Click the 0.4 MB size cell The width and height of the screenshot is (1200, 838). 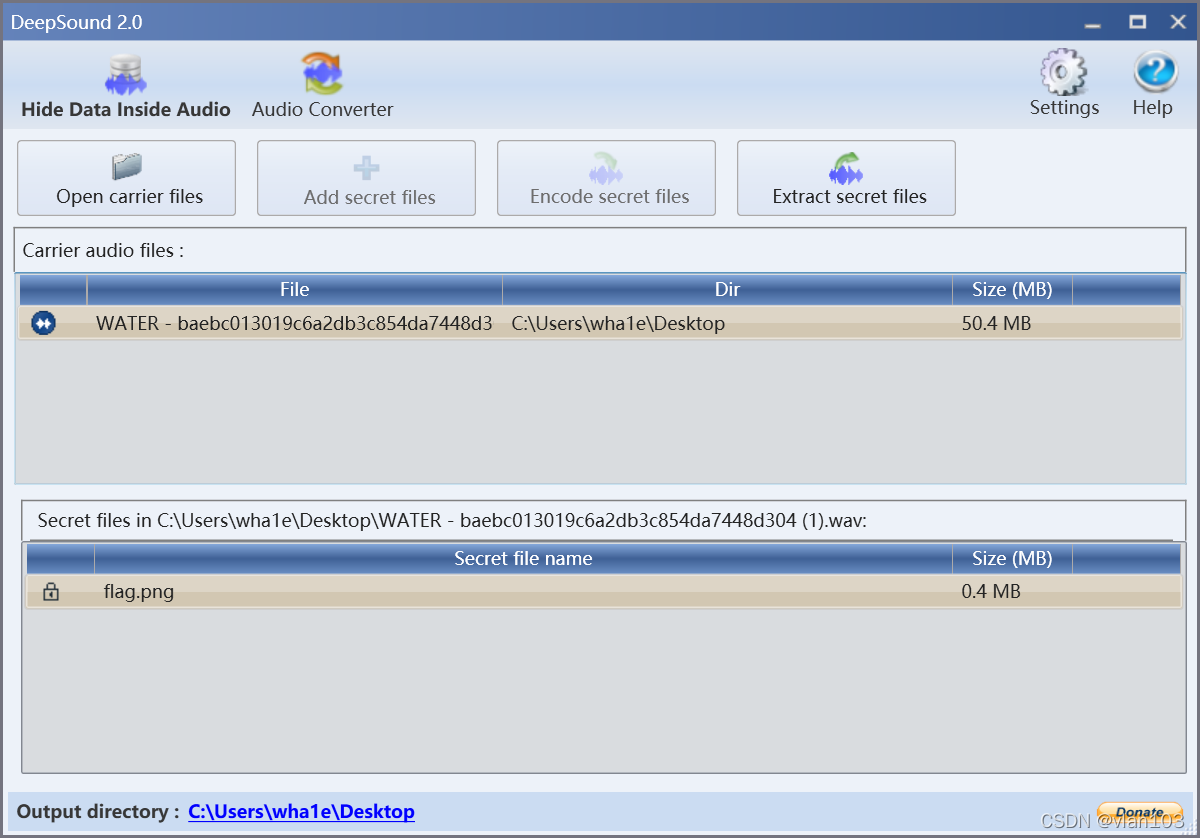pyautogui.click(x=991, y=592)
